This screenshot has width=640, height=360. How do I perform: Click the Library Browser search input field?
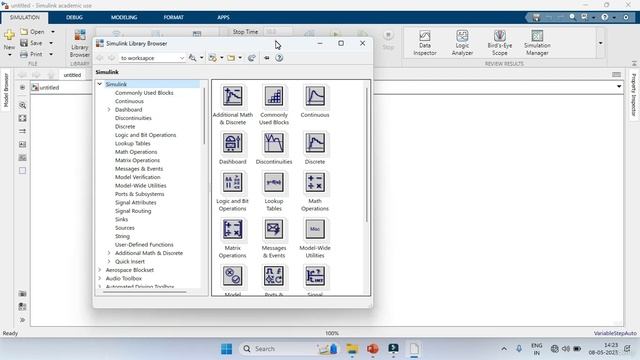(x=149, y=58)
